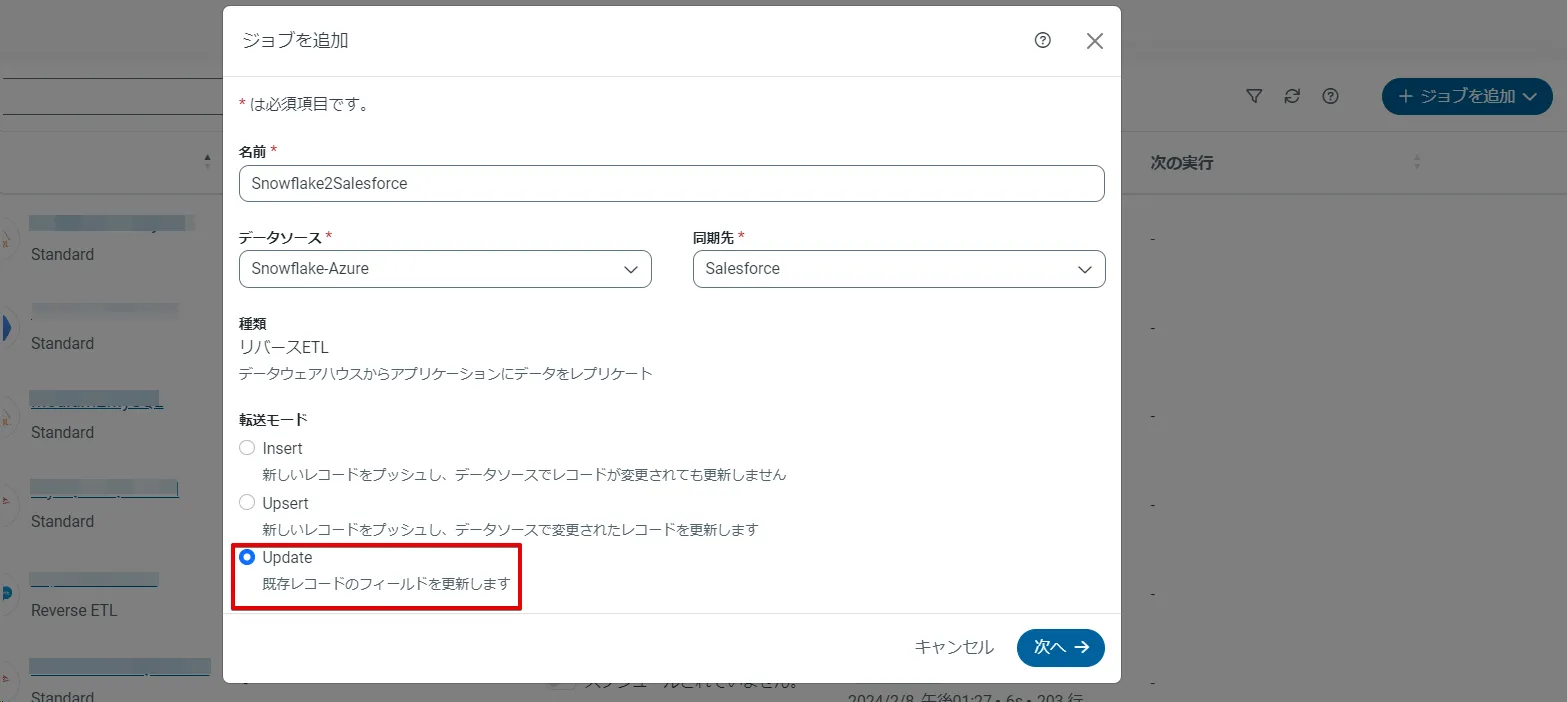This screenshot has height=702, width=1567.
Task: Click the help icon in the ジョブを追加 dialog header
Action: tap(1042, 41)
